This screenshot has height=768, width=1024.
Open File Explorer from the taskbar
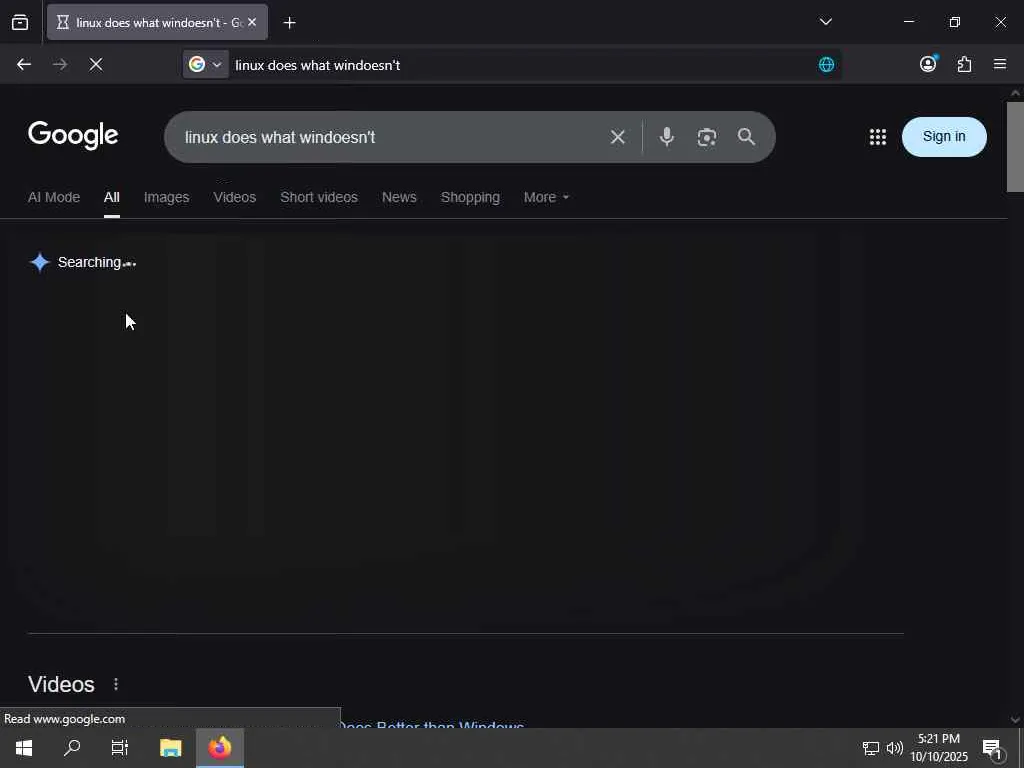pyautogui.click(x=171, y=748)
